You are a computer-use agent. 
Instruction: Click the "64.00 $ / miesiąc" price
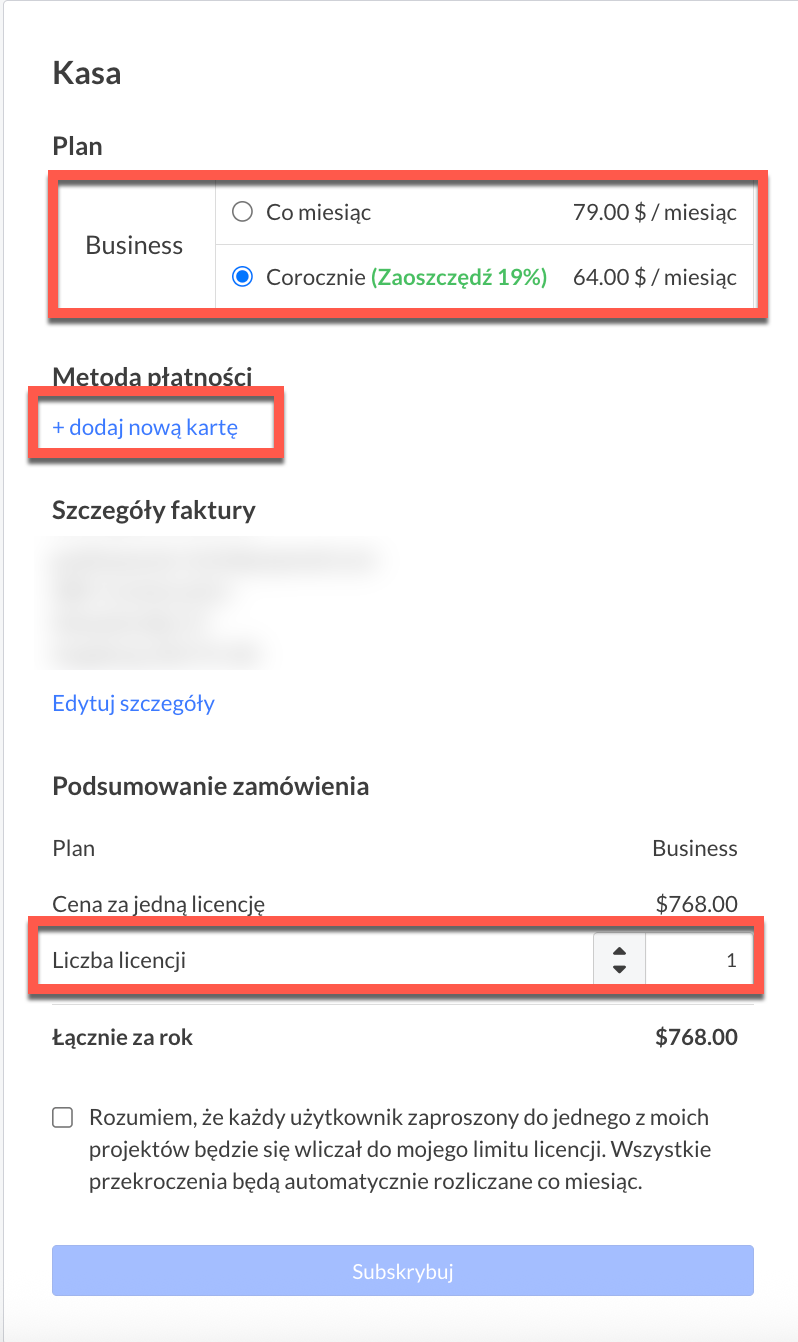(x=654, y=277)
